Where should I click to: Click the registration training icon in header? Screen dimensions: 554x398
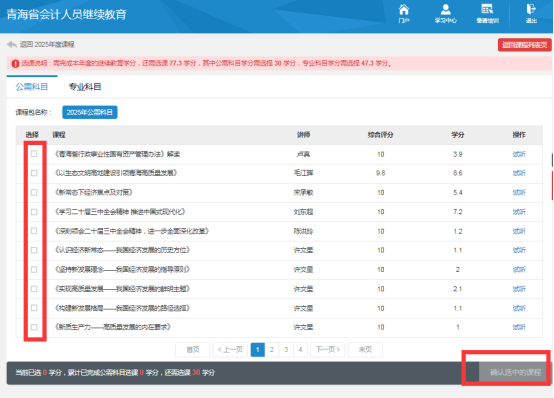(487, 10)
